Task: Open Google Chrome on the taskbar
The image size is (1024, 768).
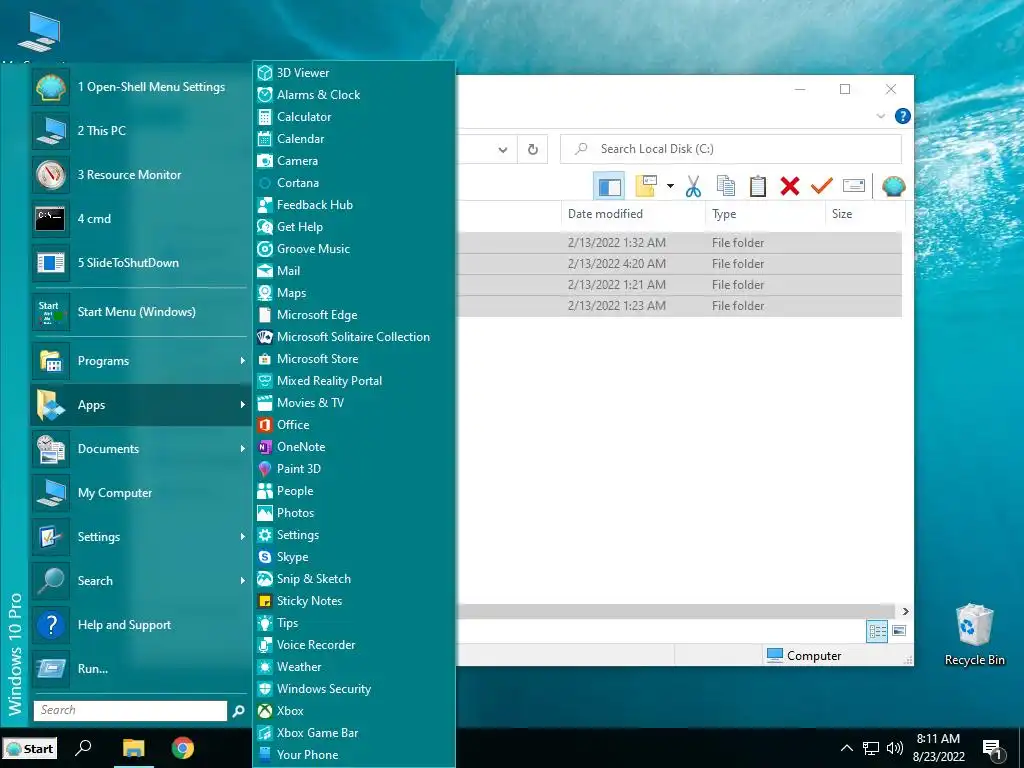Action: [183, 748]
